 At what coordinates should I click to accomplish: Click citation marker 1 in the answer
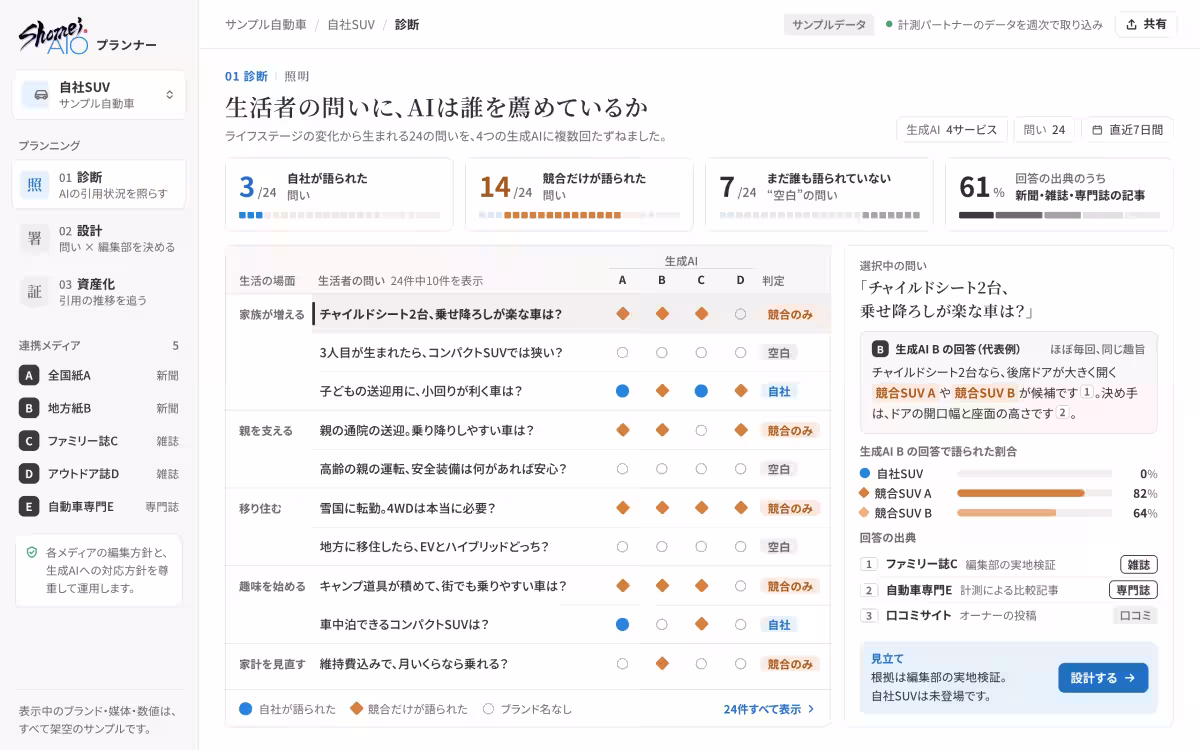pyautogui.click(x=1087, y=392)
